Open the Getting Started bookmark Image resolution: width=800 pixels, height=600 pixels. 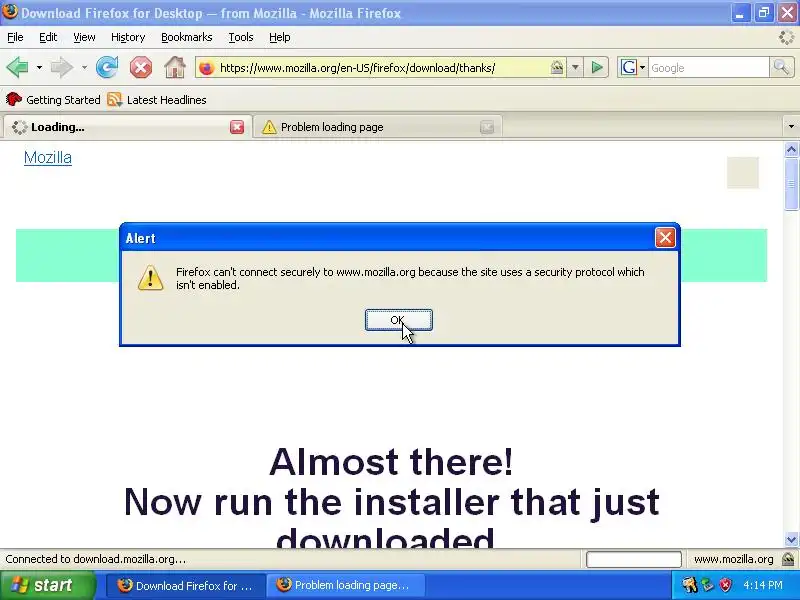(54, 99)
